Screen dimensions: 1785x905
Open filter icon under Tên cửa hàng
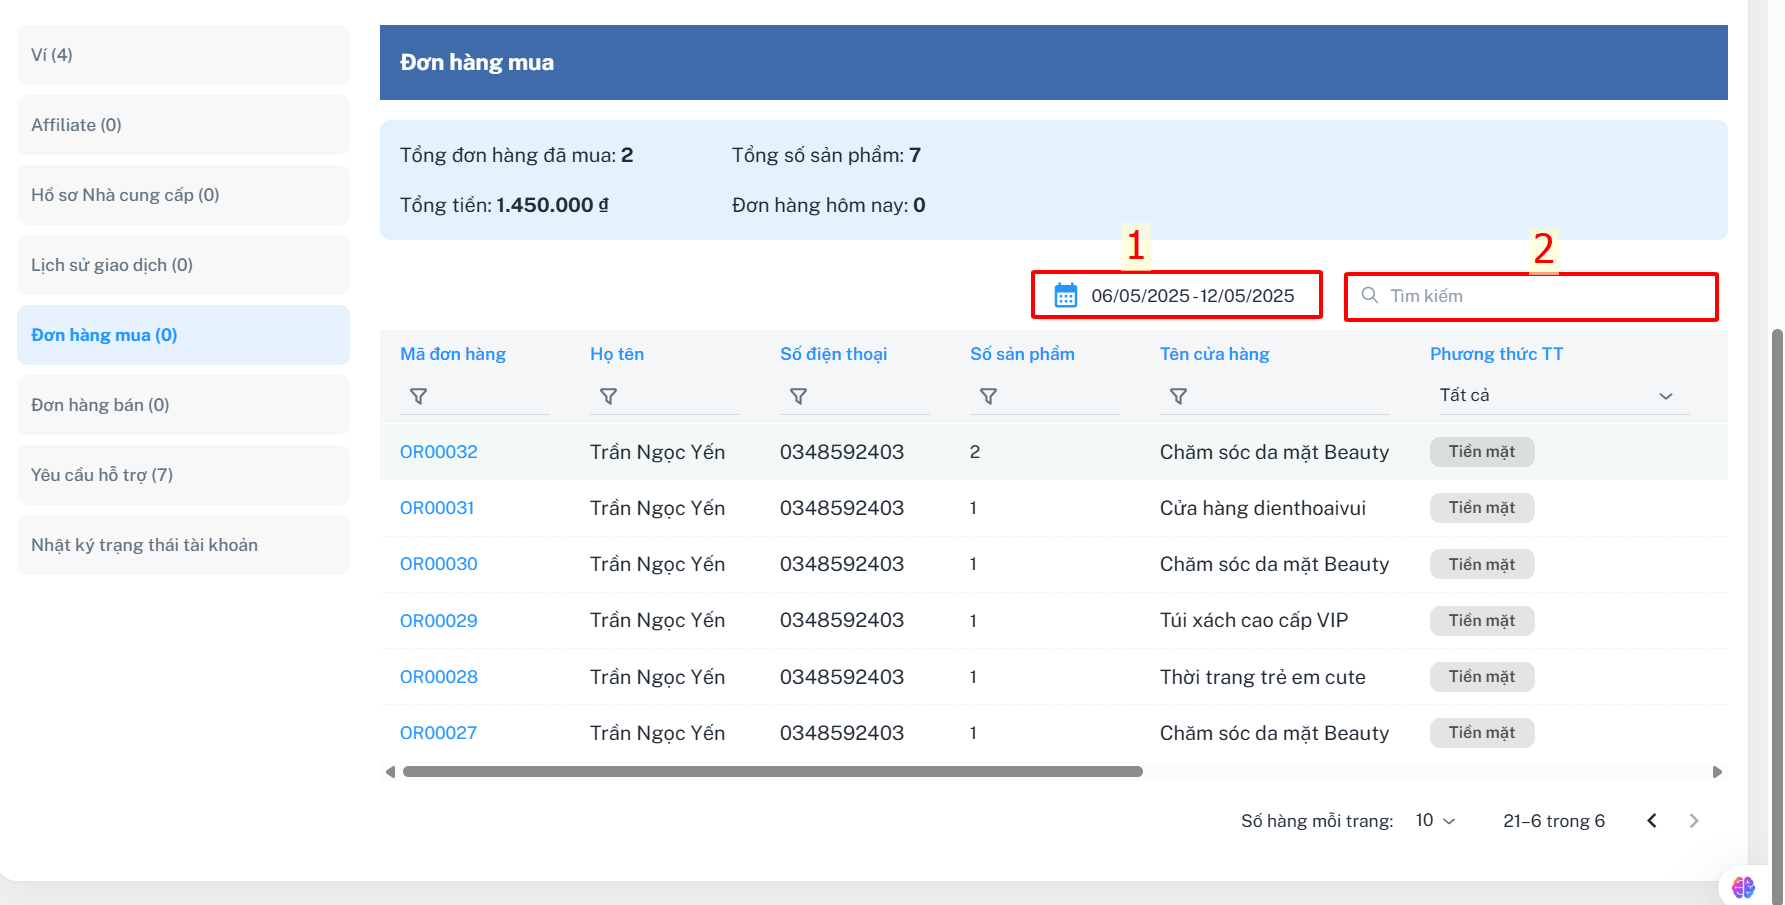1179,397
